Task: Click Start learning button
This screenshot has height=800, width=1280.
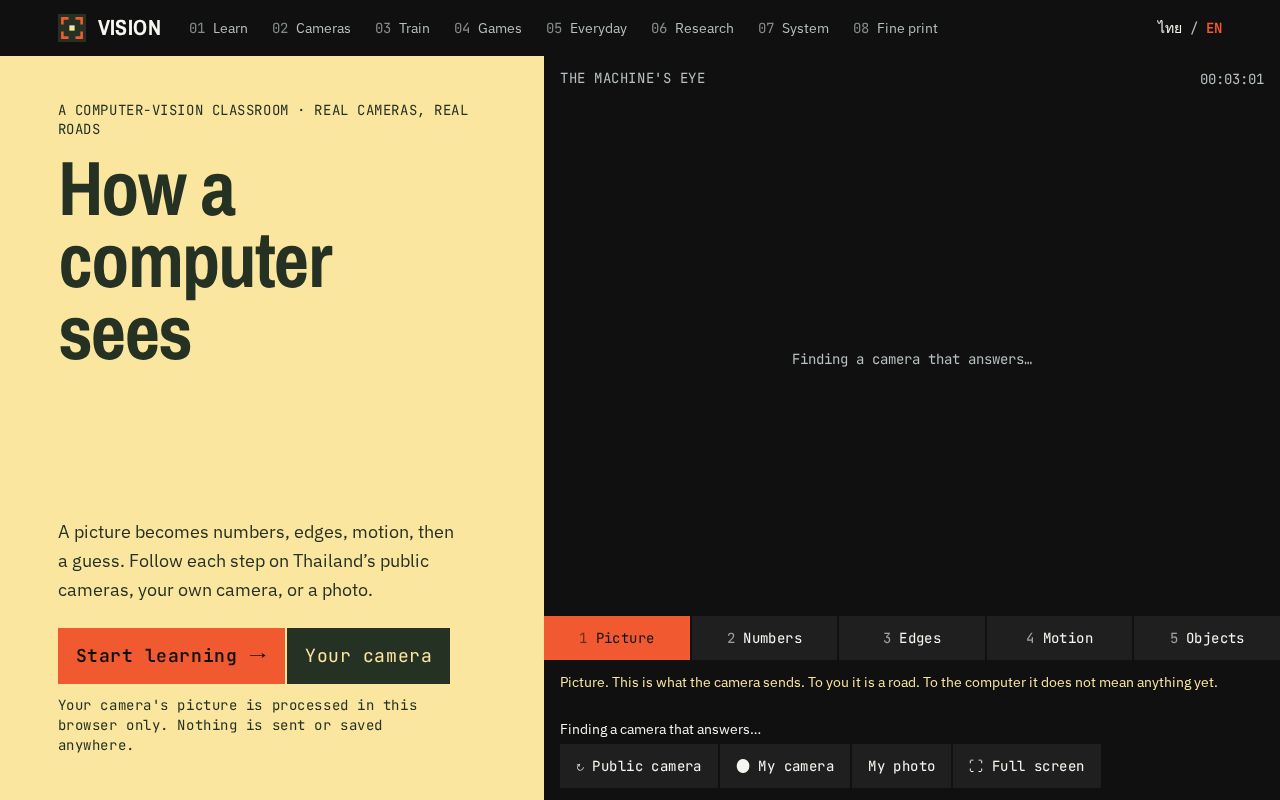Action: point(171,656)
